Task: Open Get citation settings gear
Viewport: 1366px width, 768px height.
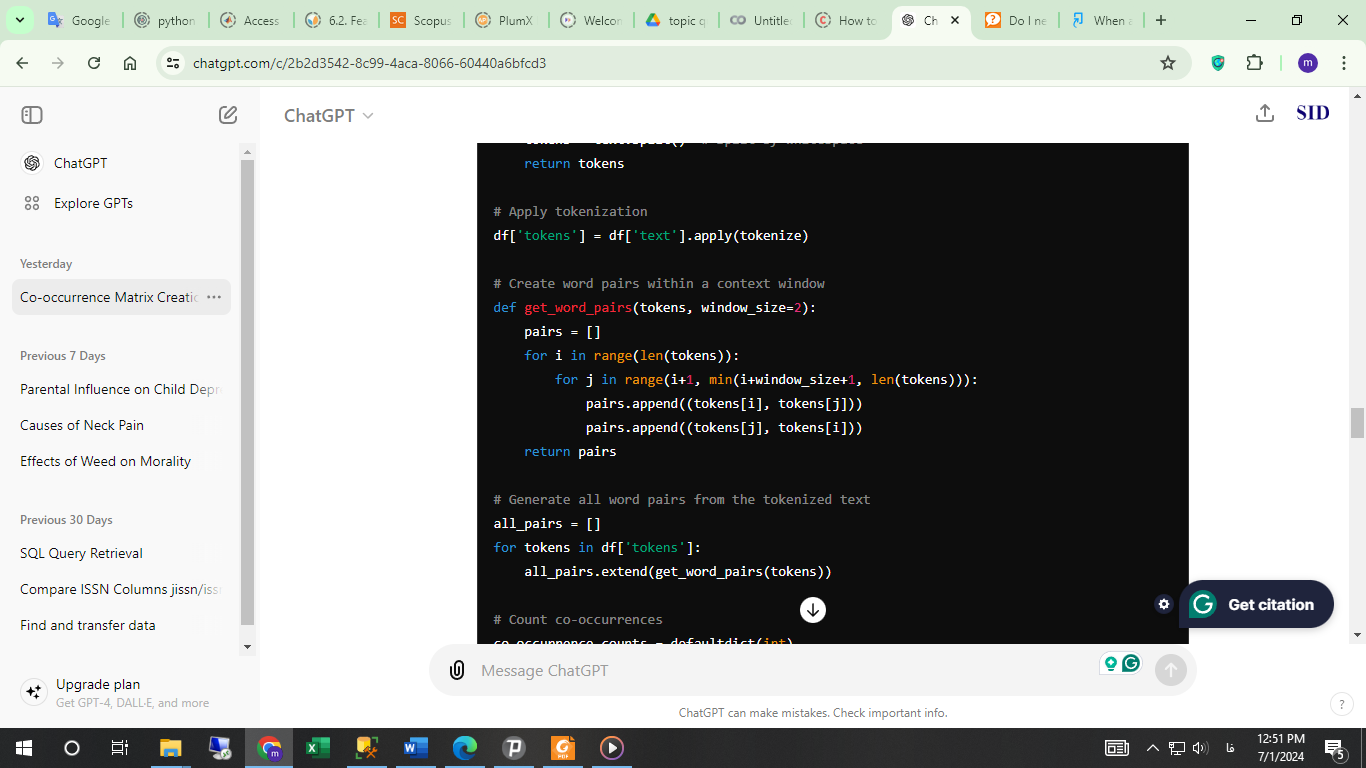Action: point(1163,604)
